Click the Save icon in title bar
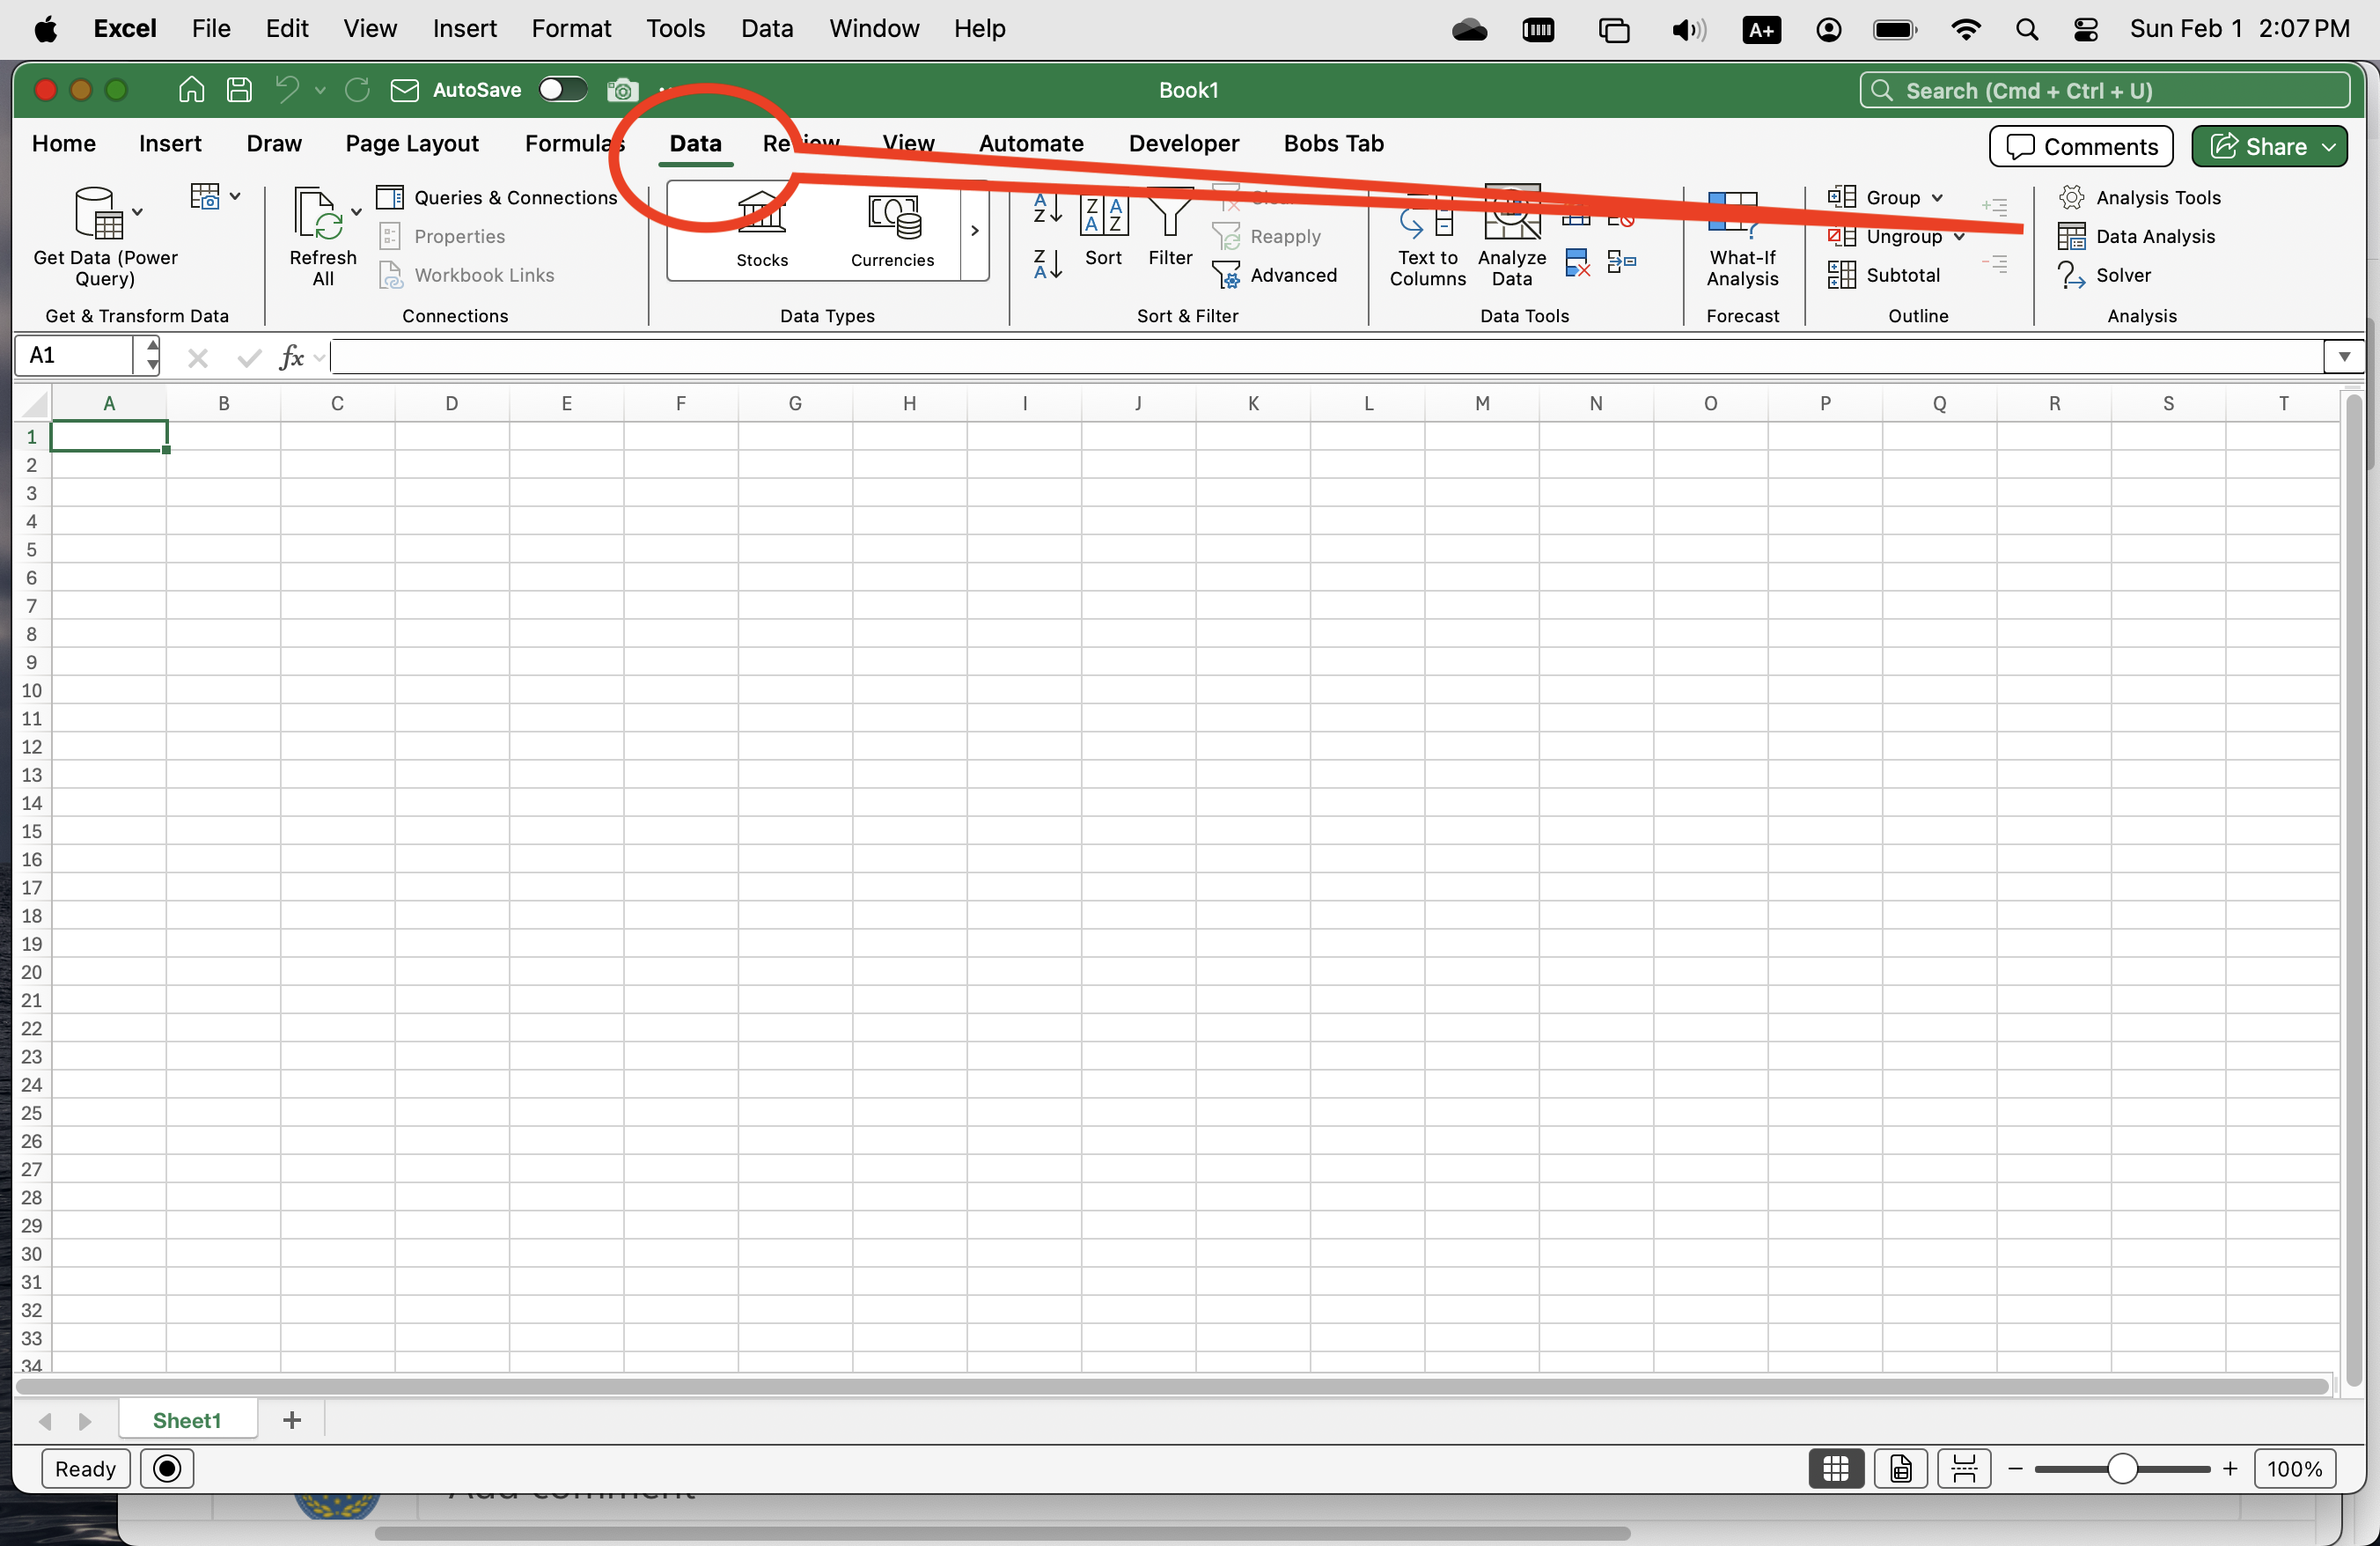This screenshot has width=2380, height=1546. 239,90
